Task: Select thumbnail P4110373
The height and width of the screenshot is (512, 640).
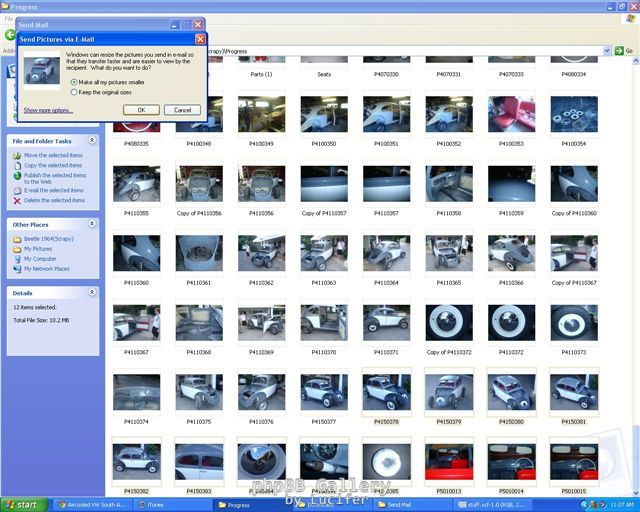Action: [x=574, y=323]
